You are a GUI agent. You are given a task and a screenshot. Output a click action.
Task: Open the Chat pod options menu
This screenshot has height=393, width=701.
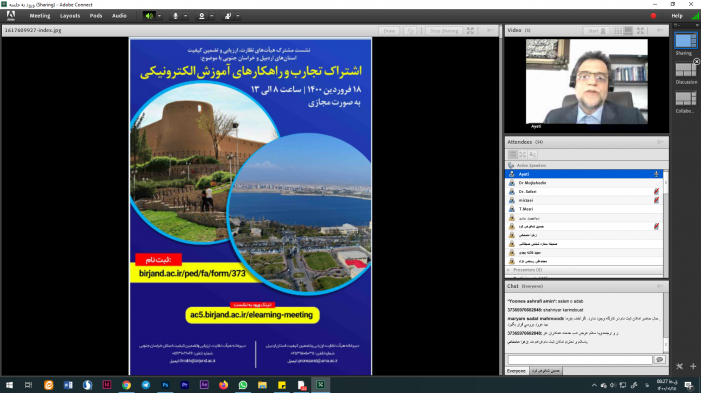pyautogui.click(x=660, y=286)
